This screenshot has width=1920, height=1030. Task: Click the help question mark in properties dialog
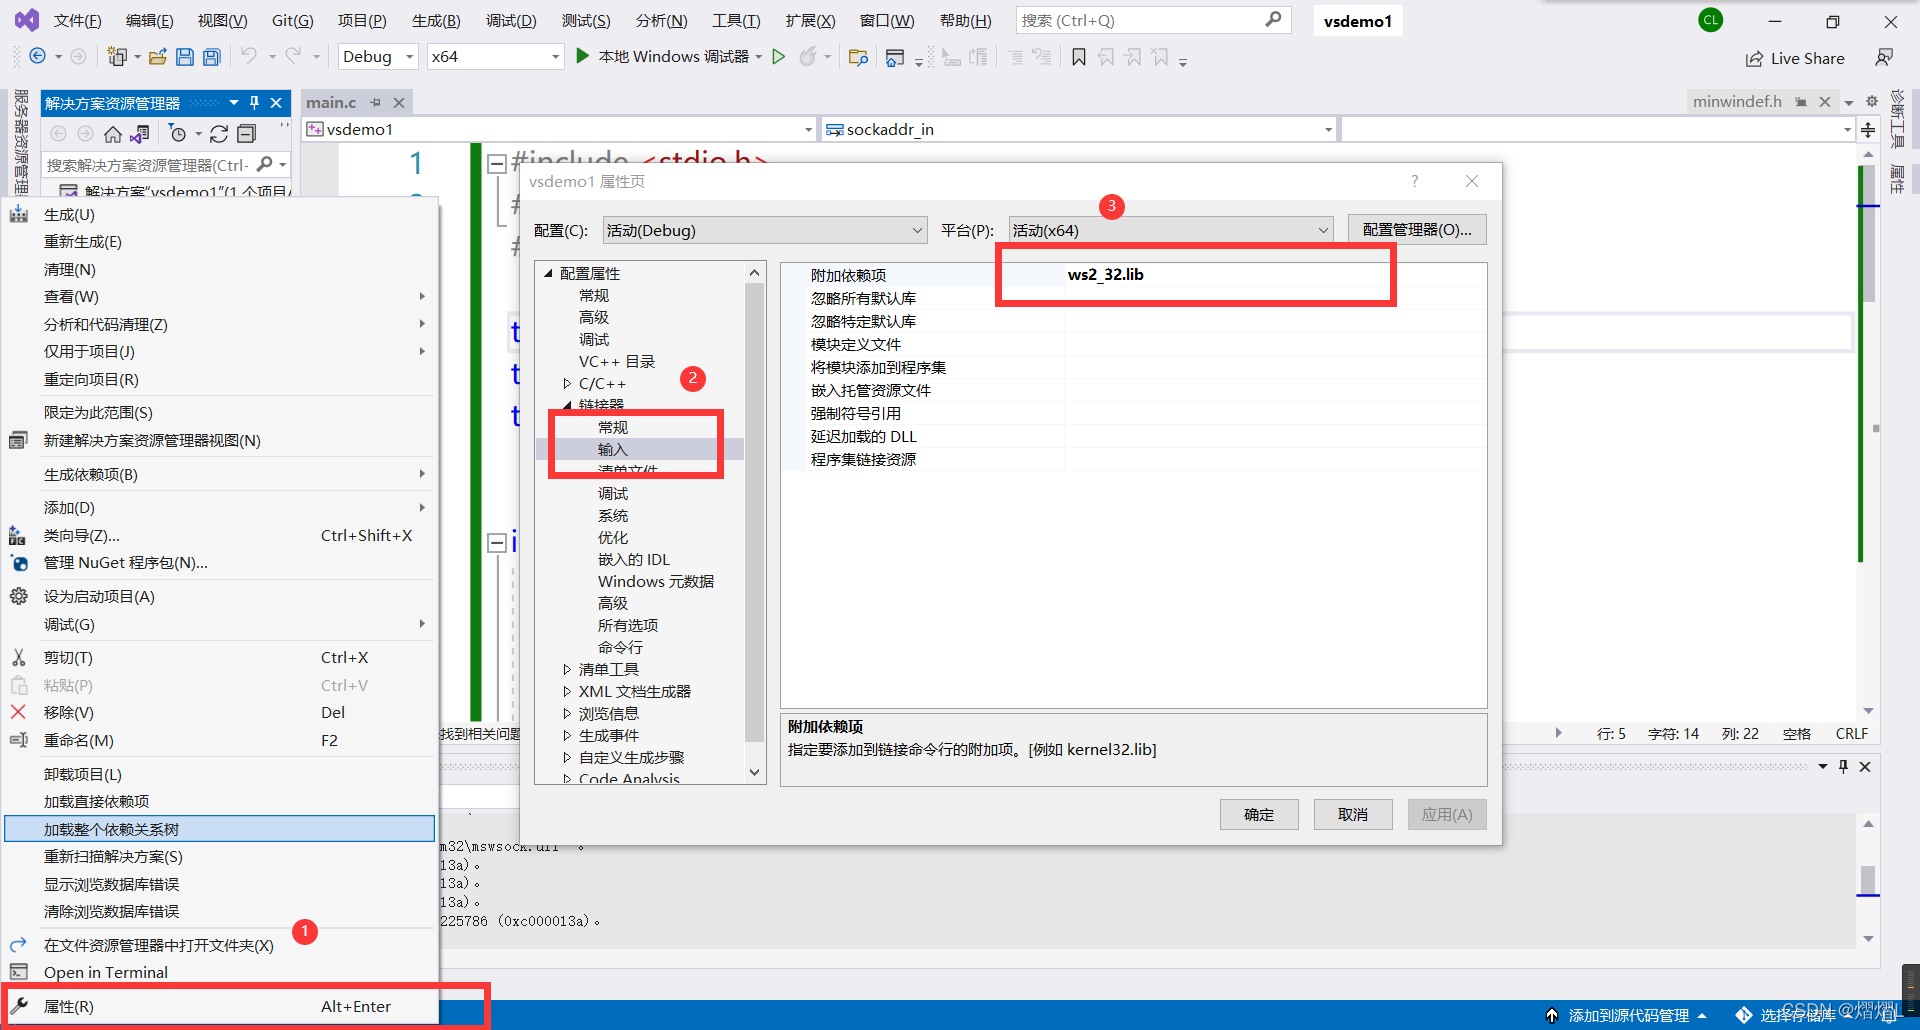[1414, 181]
